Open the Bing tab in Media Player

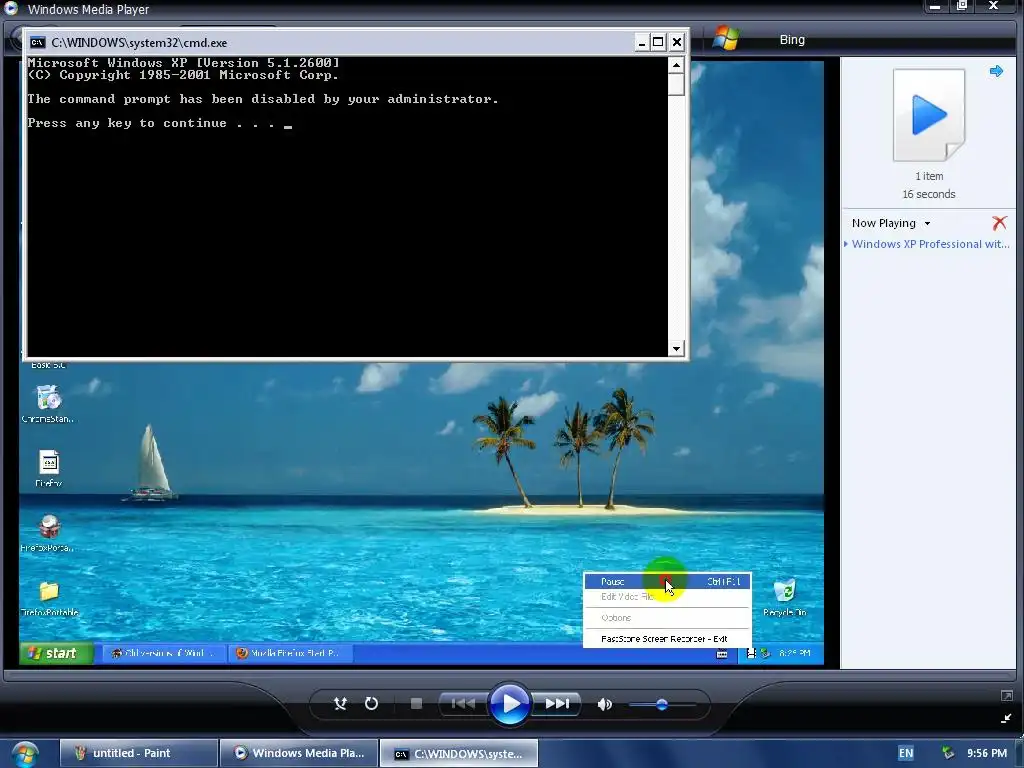coord(792,40)
